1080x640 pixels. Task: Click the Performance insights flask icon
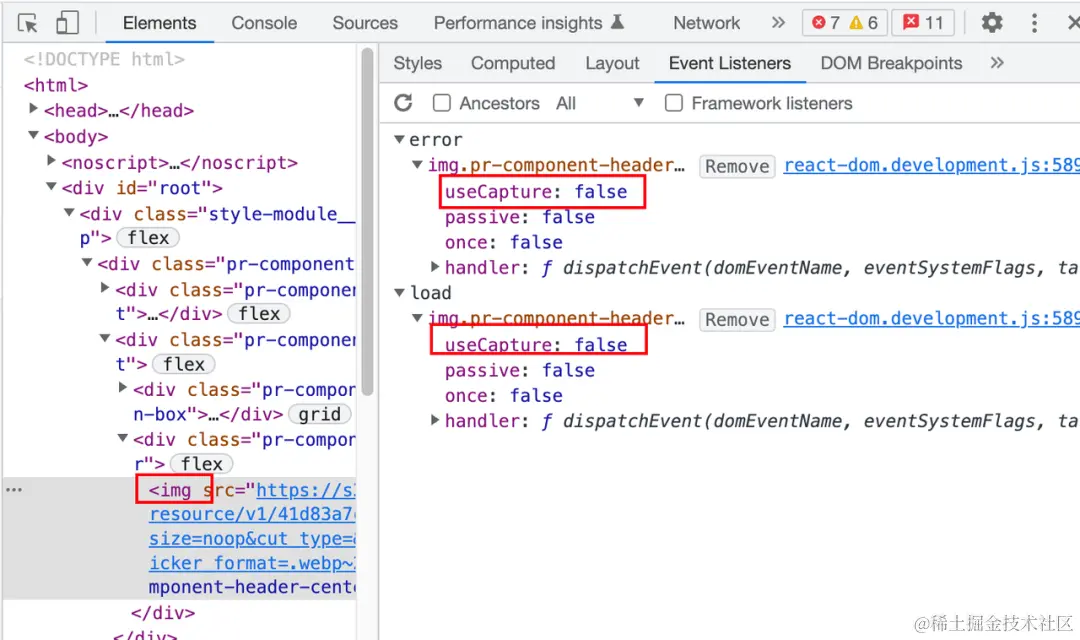pos(618,22)
